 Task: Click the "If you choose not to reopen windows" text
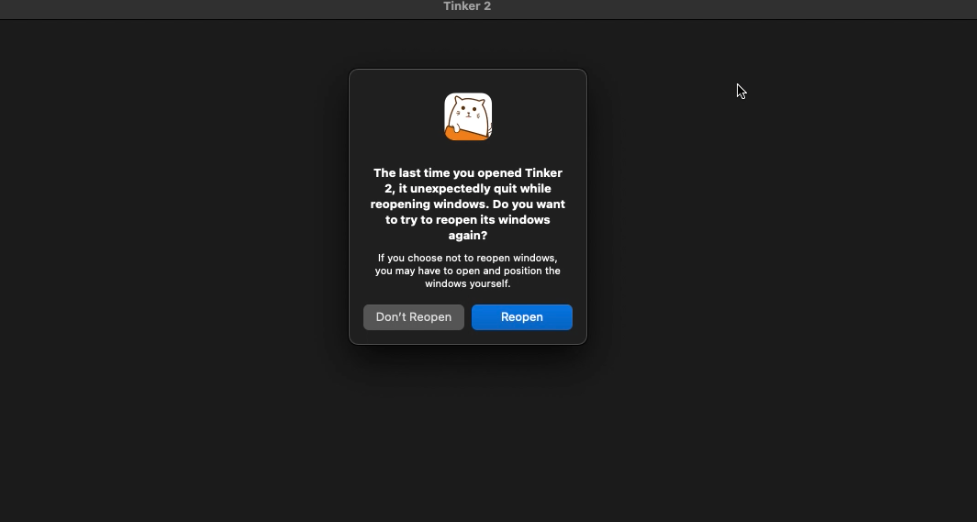[468, 270]
